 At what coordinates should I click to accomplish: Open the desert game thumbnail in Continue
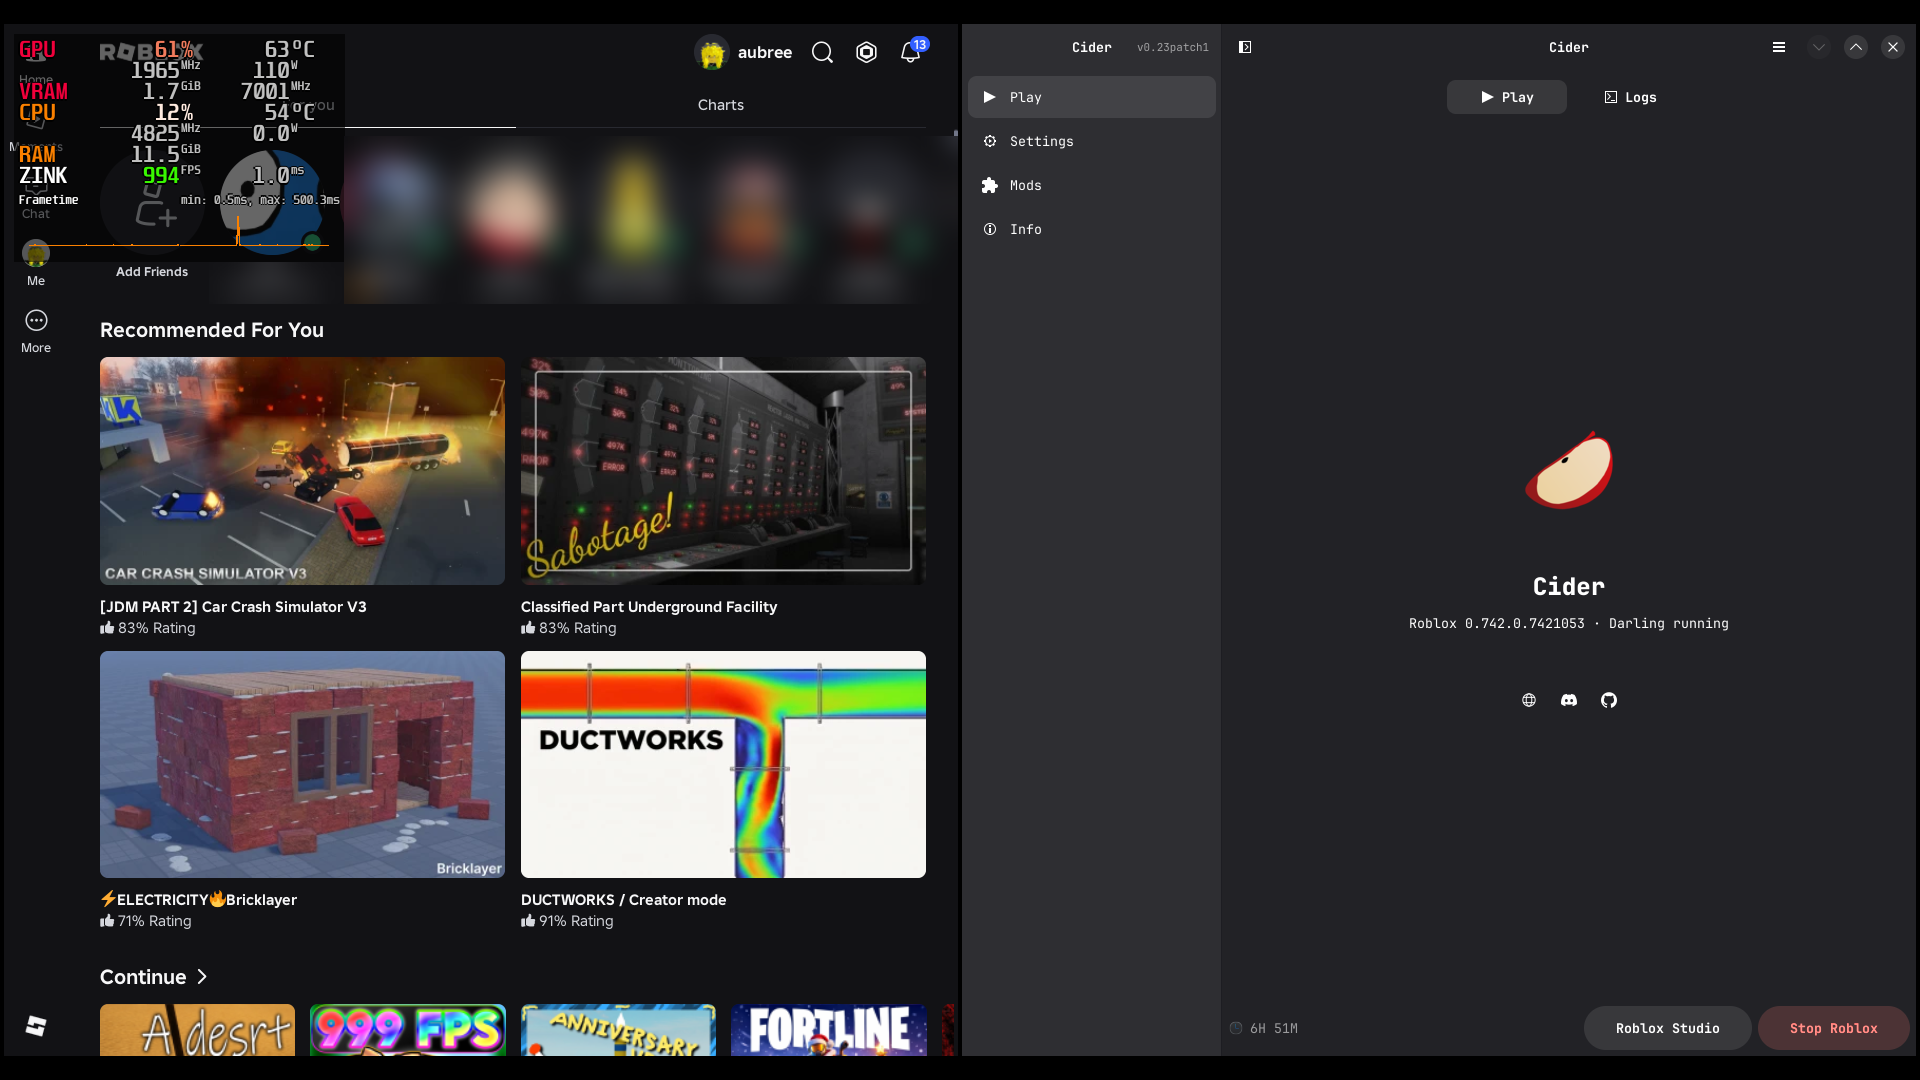(x=197, y=1030)
